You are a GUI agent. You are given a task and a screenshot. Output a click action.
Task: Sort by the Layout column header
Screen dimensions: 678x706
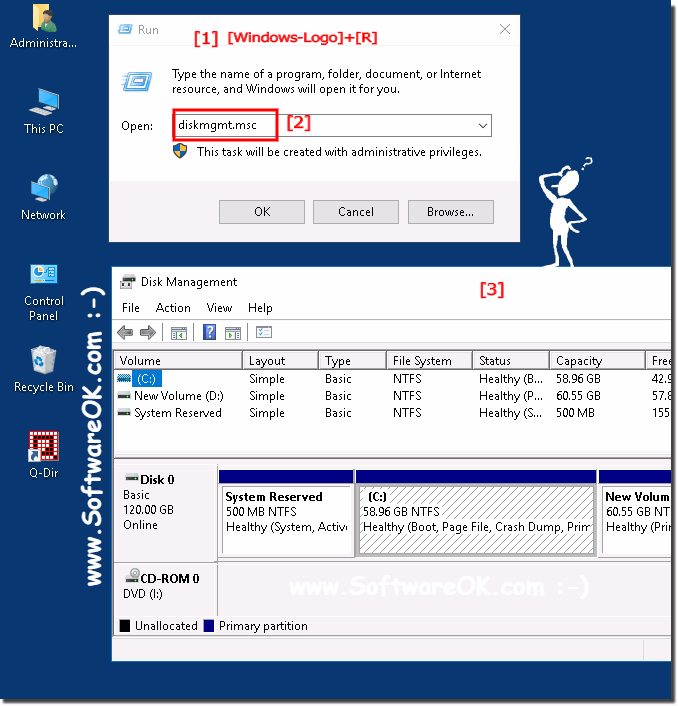(280, 361)
